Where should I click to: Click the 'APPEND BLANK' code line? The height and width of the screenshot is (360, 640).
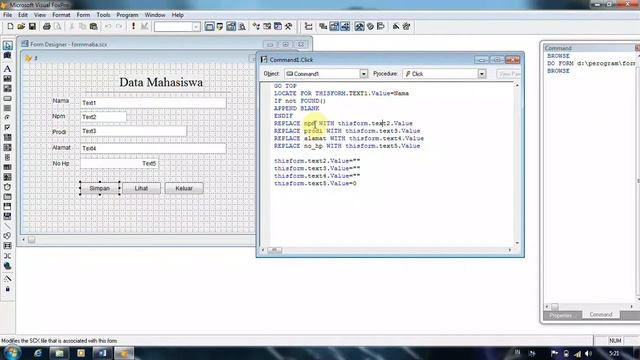coord(296,108)
